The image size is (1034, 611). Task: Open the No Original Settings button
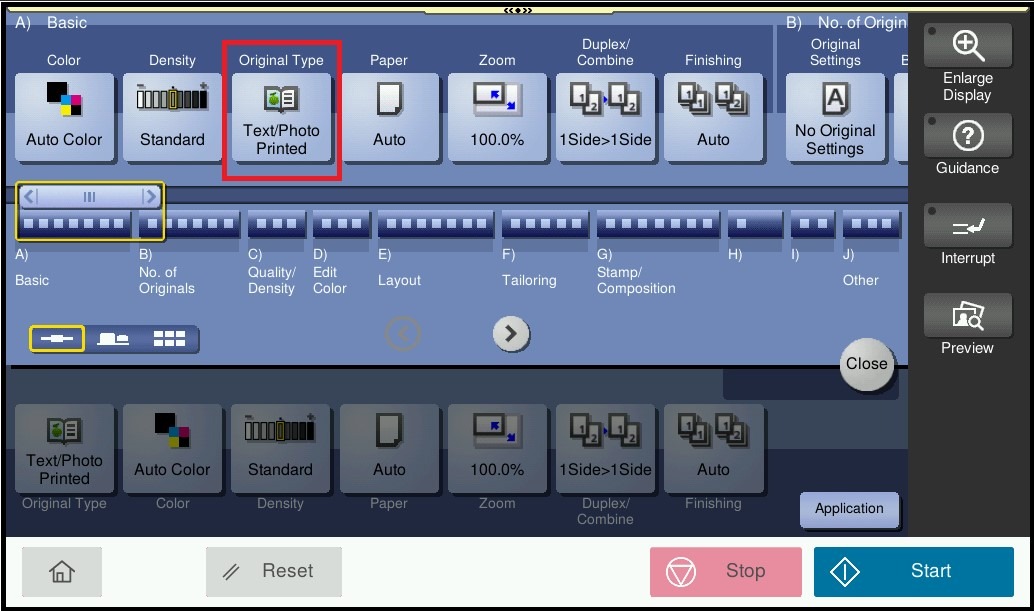click(835, 118)
